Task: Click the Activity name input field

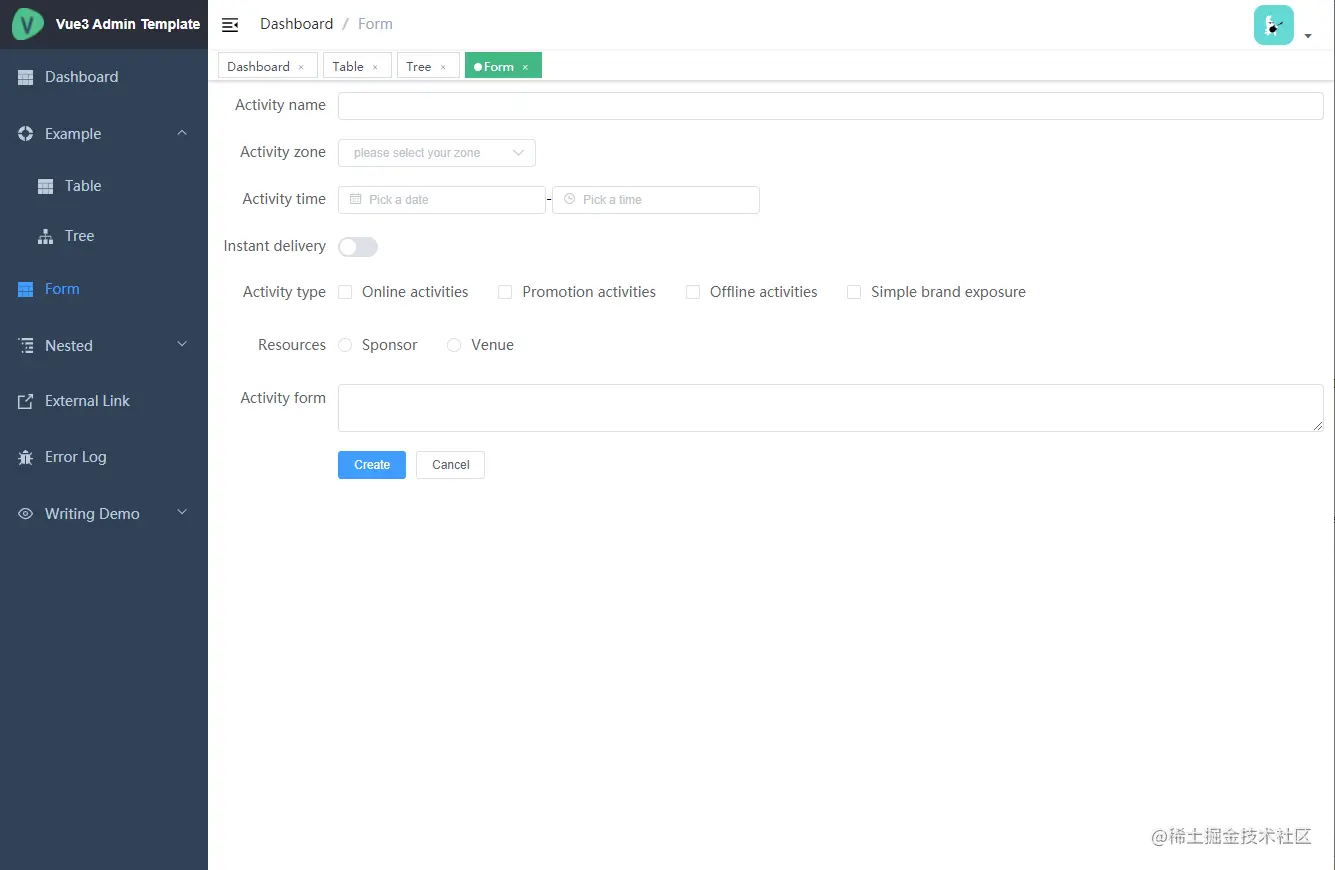Action: [830, 105]
